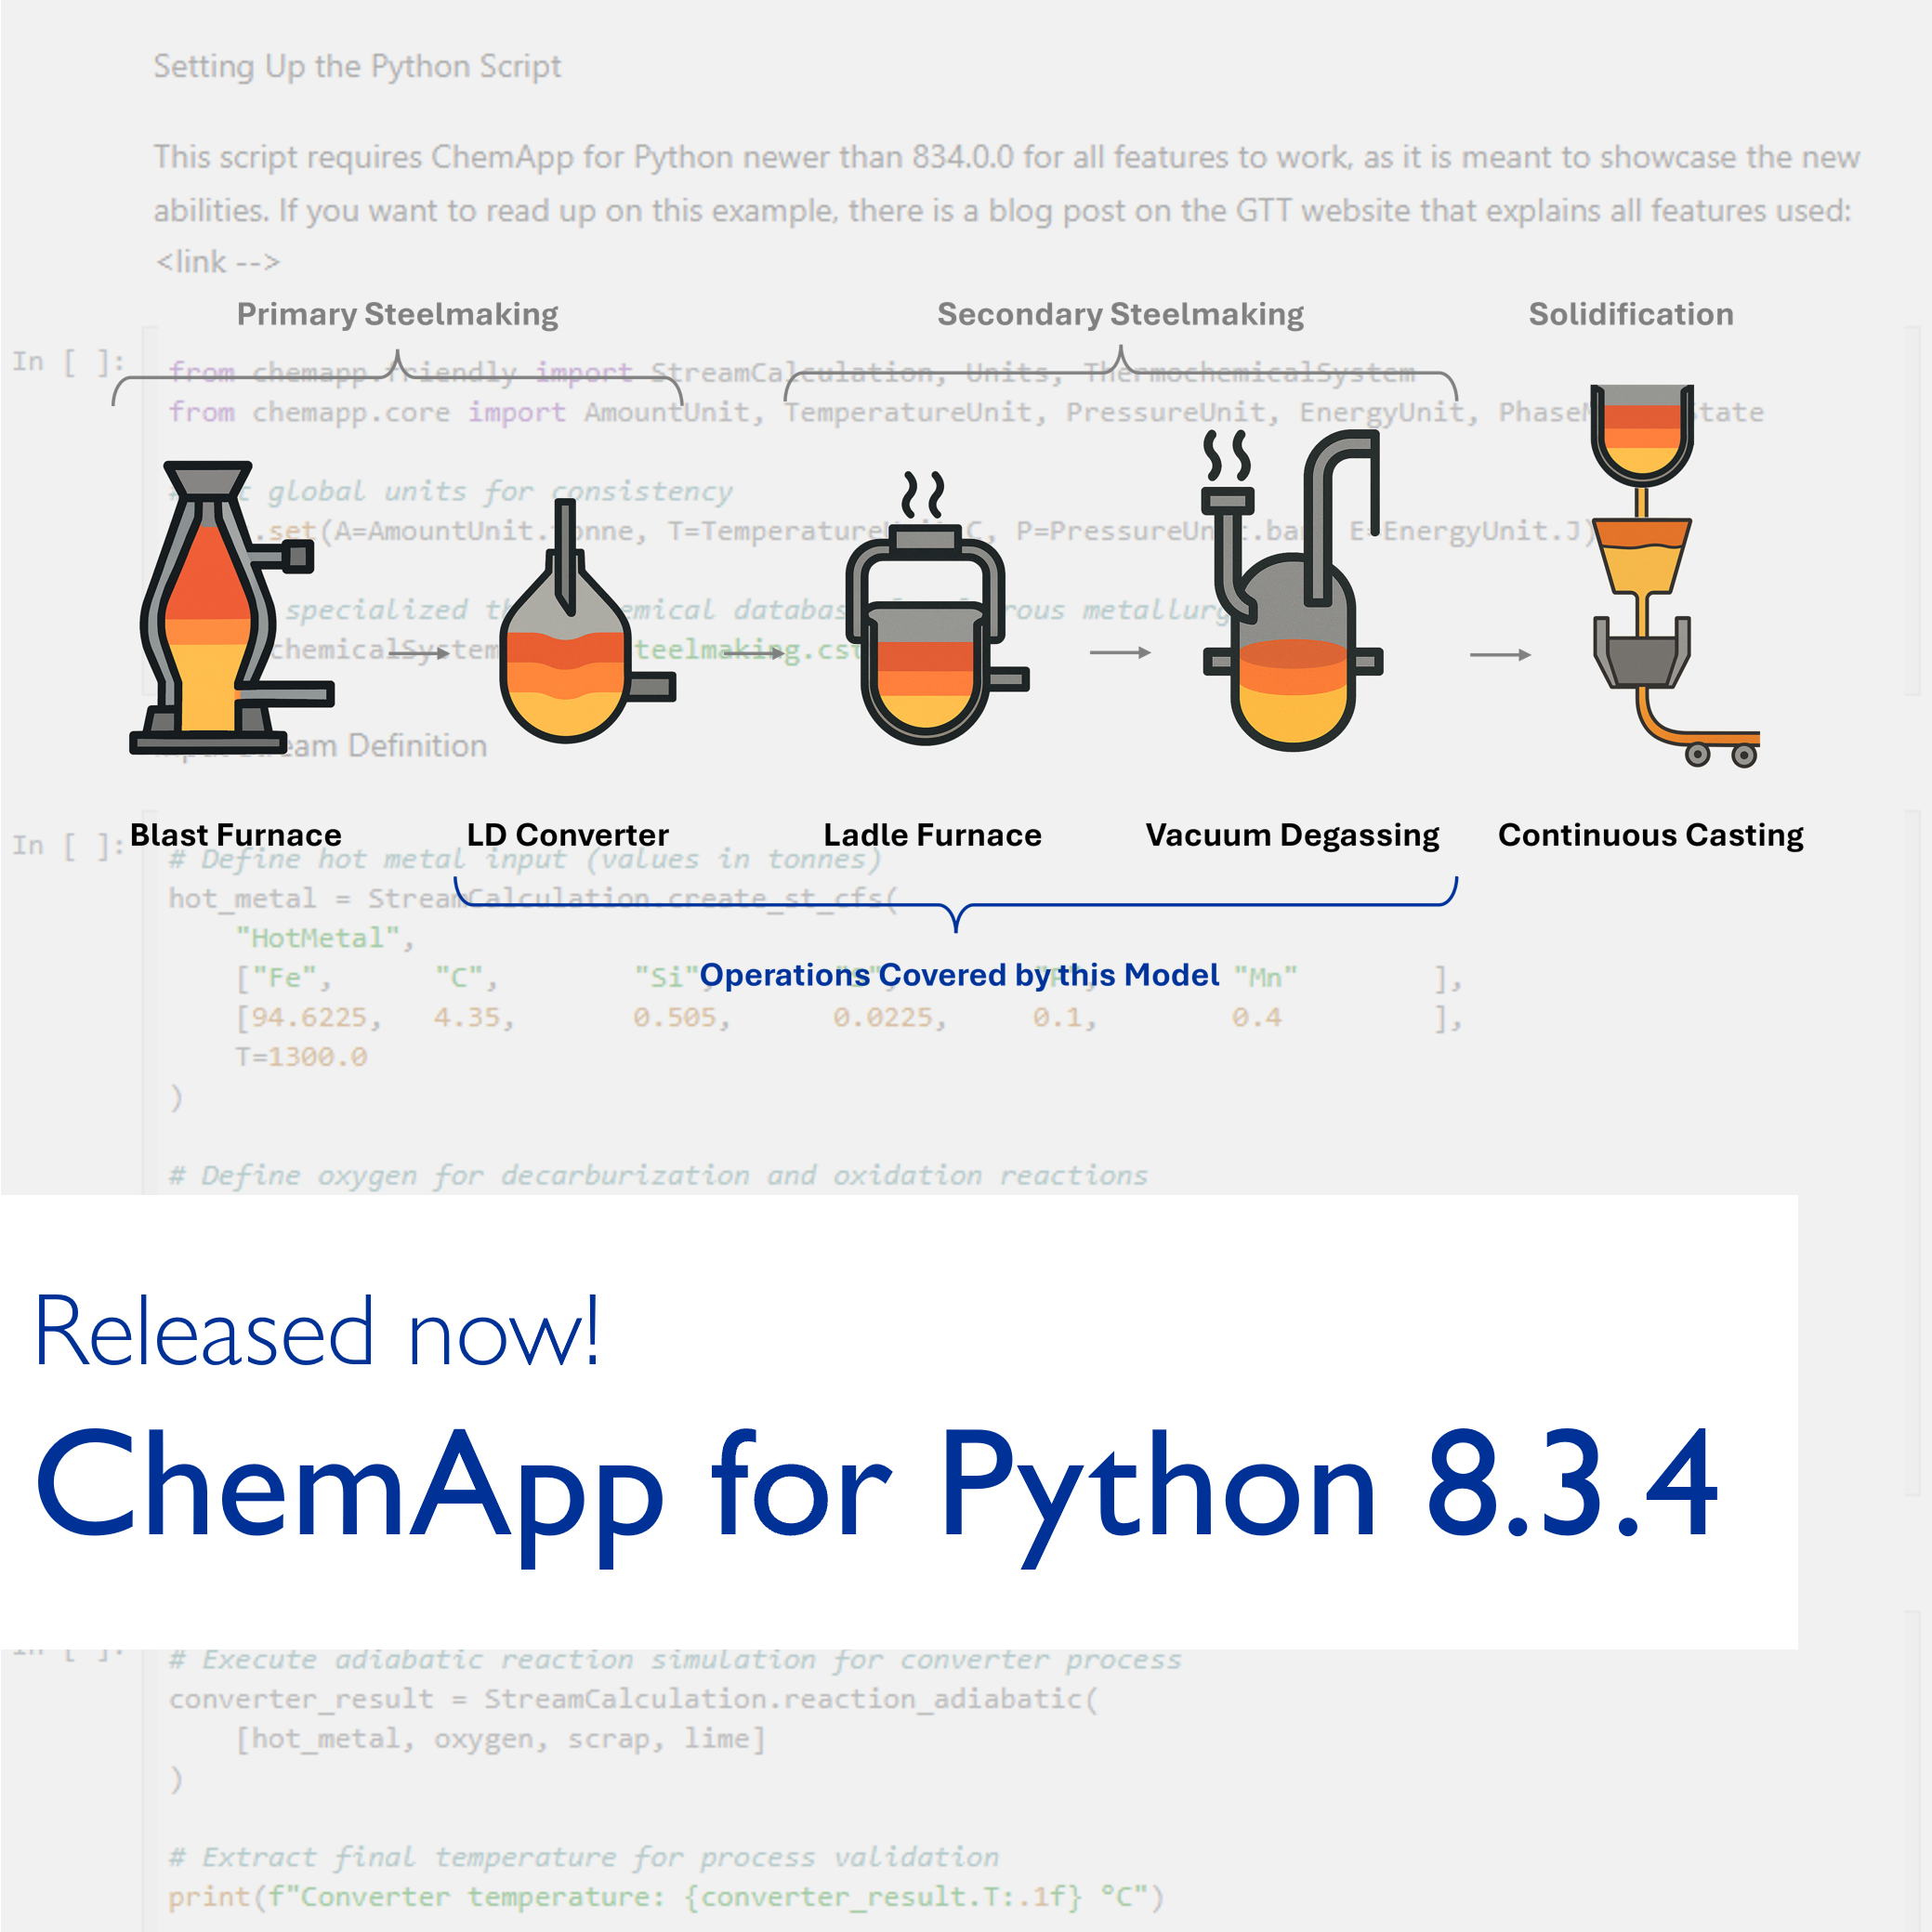Click the Setting Up the Python Script heading
Screen dimensions: 1932x1932
(357, 66)
